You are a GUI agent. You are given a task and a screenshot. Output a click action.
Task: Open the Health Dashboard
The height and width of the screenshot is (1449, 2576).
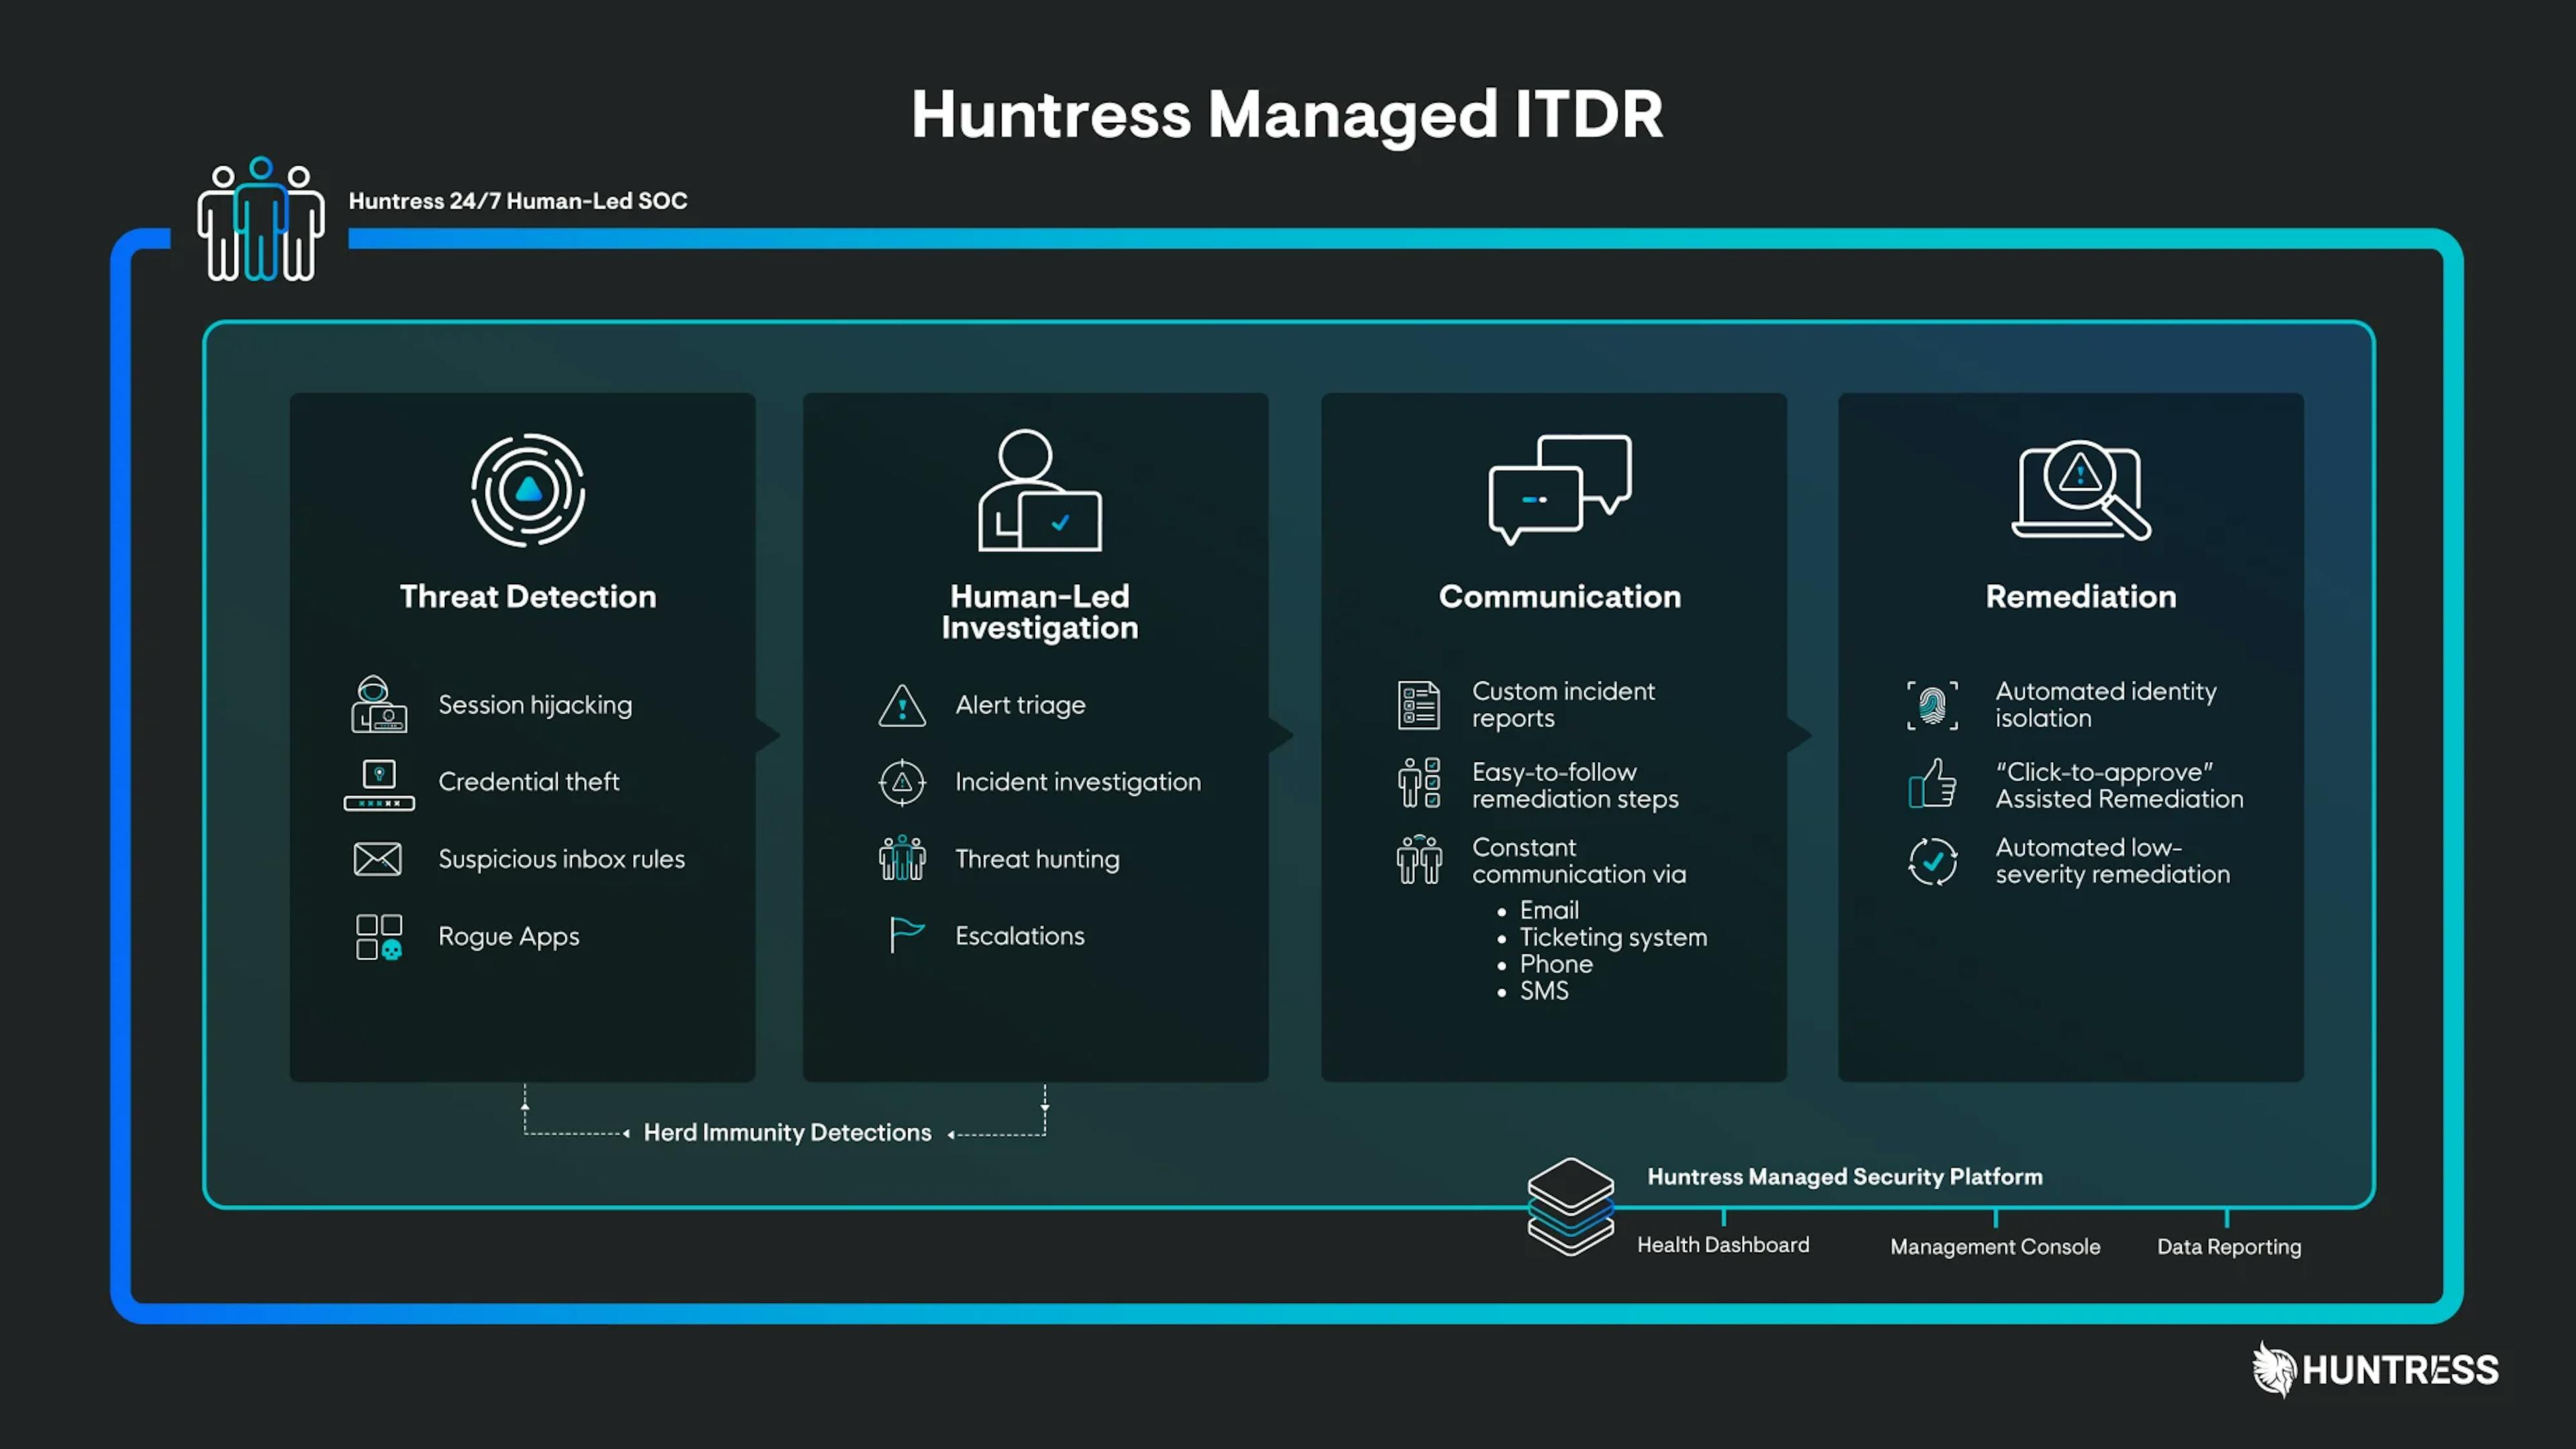(1723, 1245)
